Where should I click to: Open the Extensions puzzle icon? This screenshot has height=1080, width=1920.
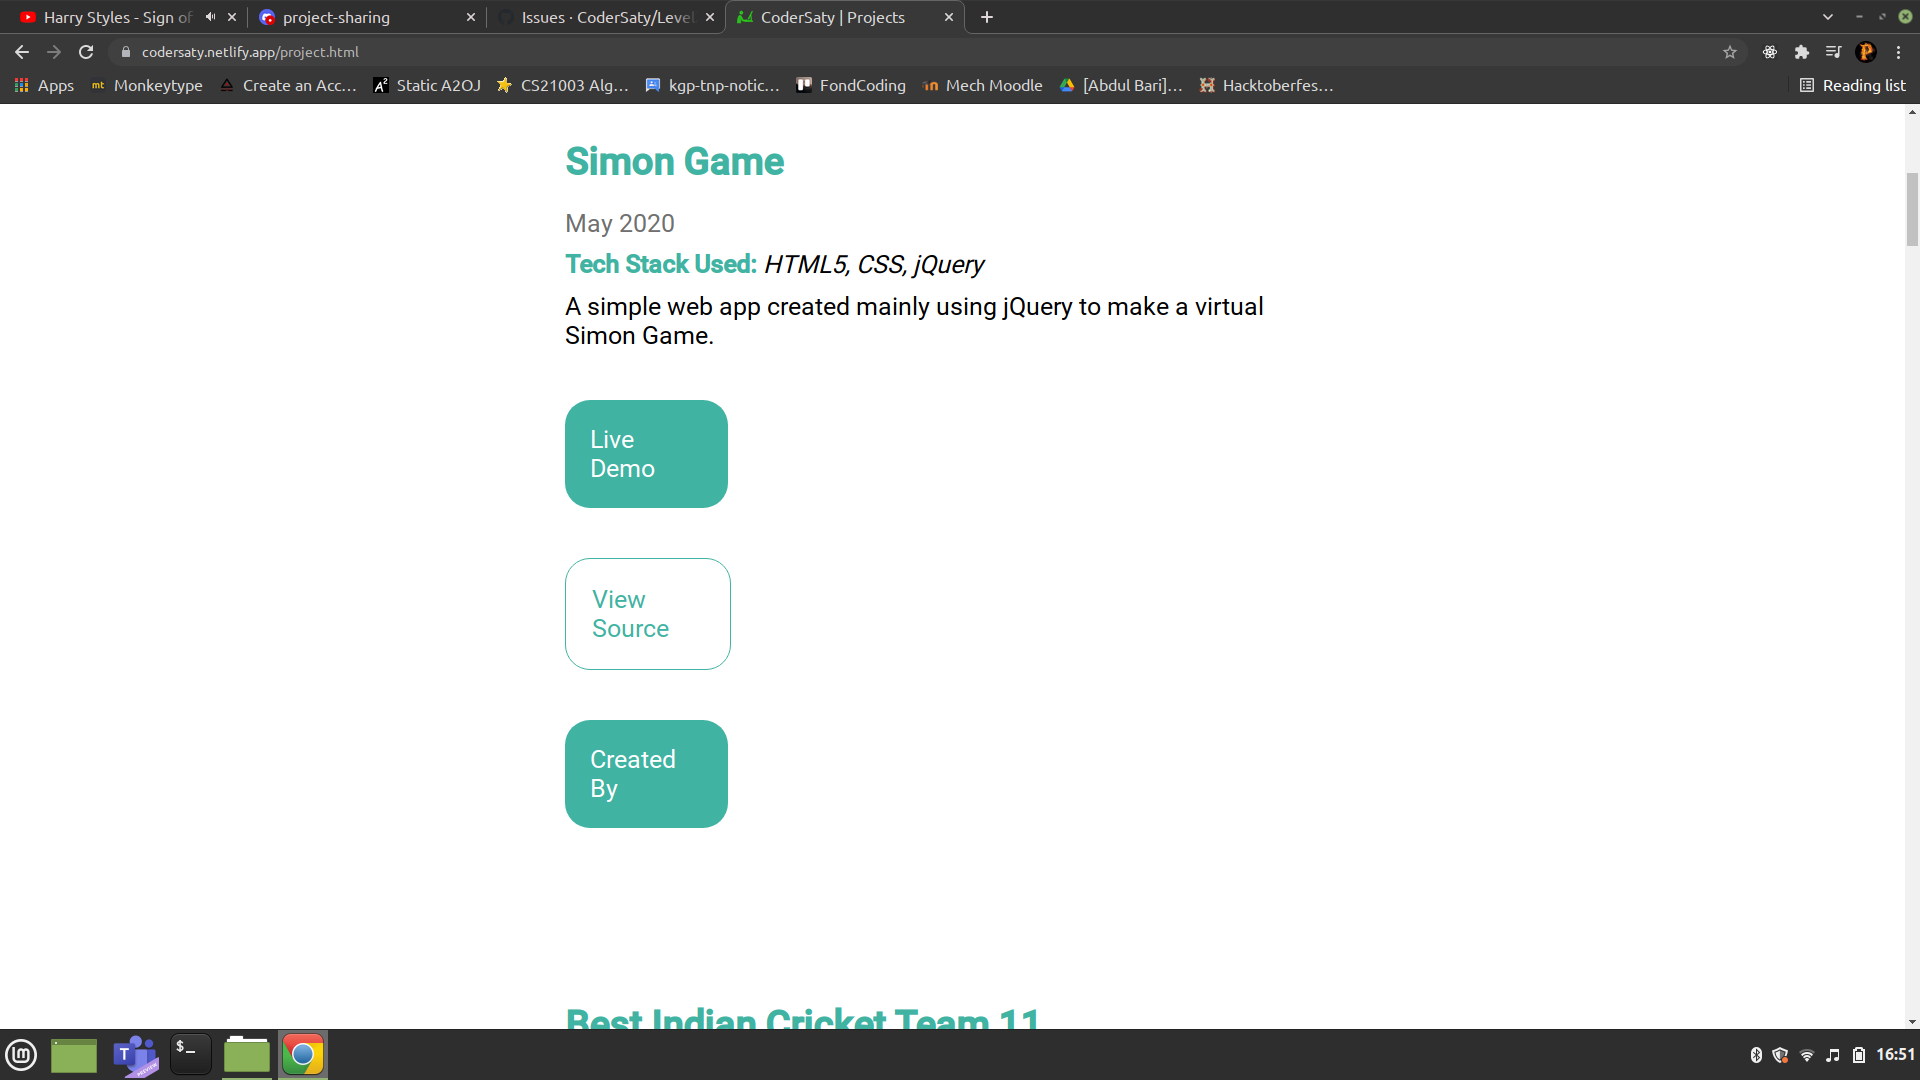pyautogui.click(x=1802, y=52)
